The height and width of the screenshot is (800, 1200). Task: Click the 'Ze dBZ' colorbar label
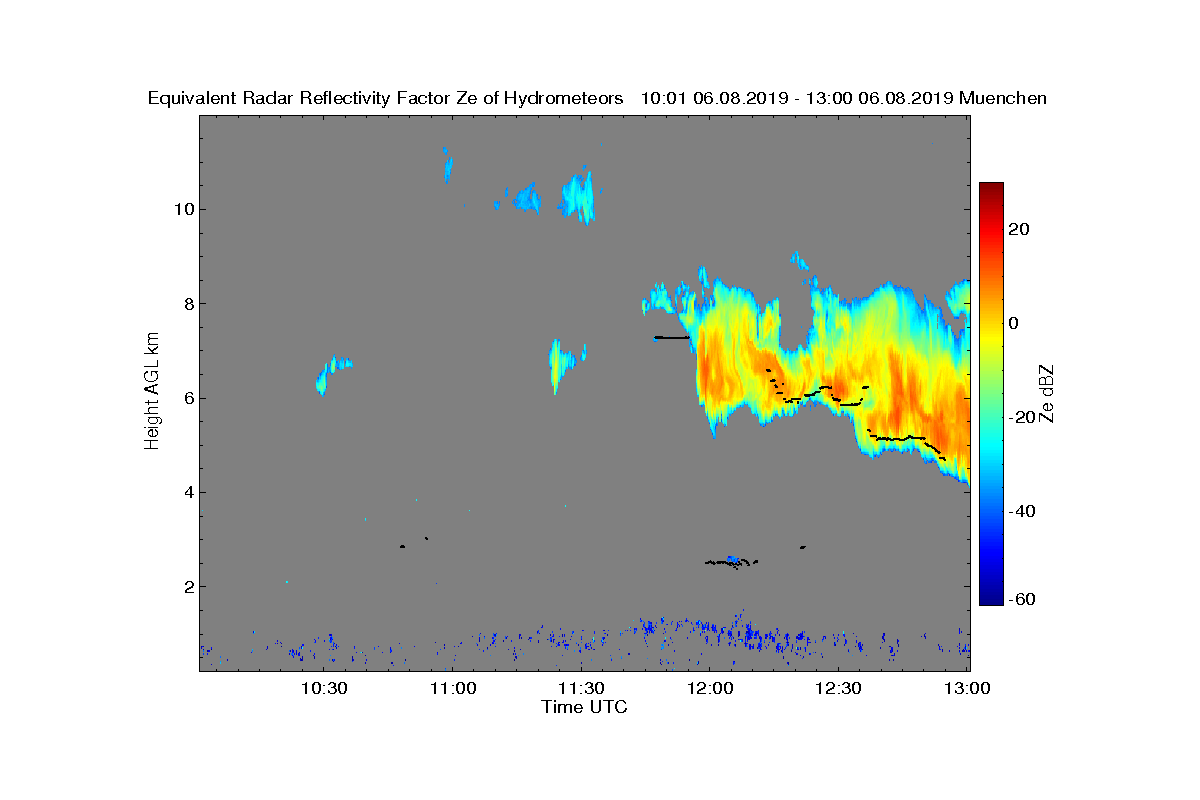1047,393
